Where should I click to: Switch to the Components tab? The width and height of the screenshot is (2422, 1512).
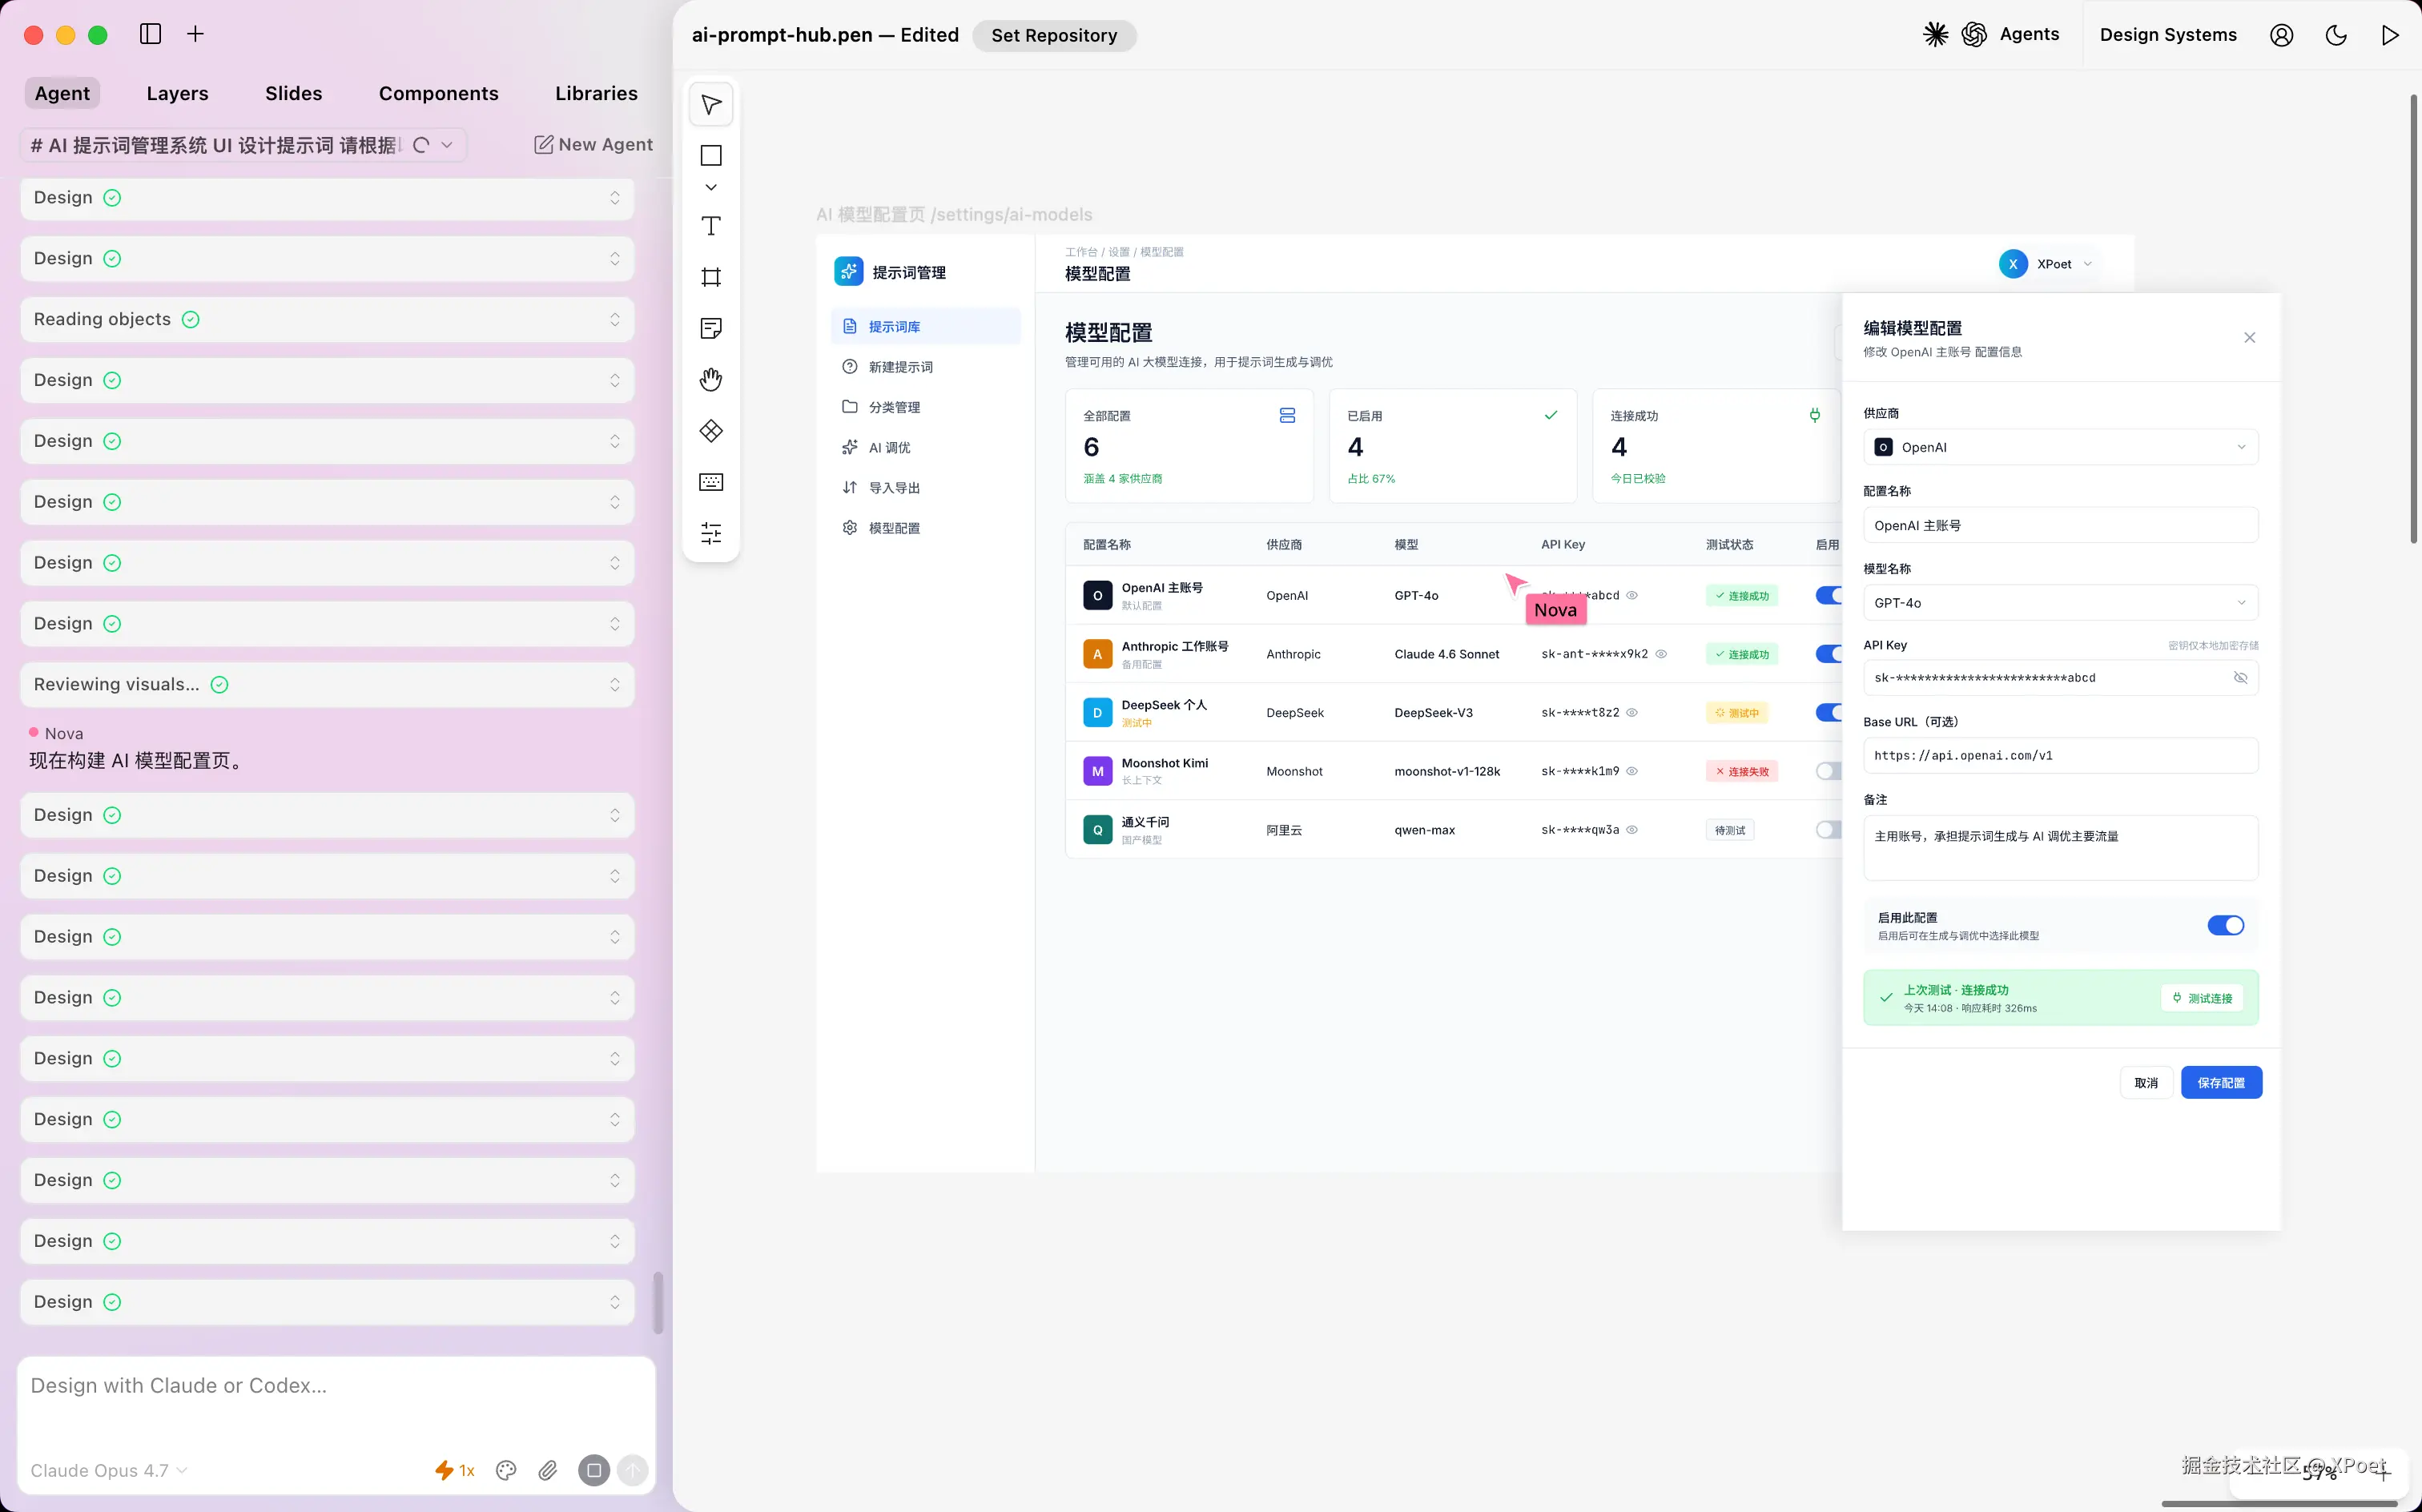[439, 93]
